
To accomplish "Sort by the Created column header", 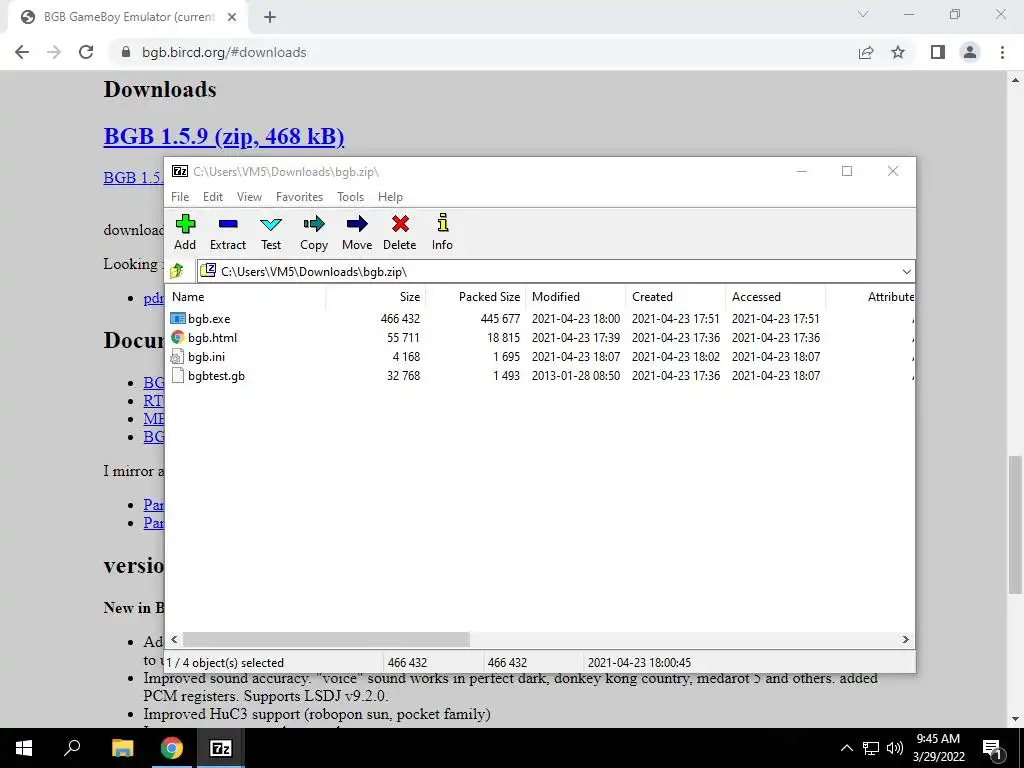I will [x=675, y=296].
